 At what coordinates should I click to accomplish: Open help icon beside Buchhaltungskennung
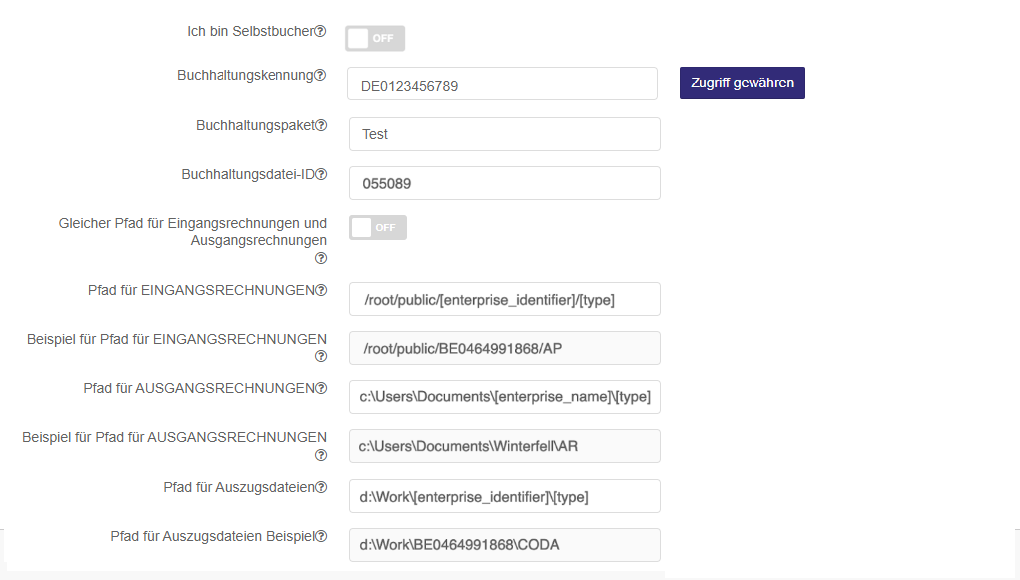(320, 75)
